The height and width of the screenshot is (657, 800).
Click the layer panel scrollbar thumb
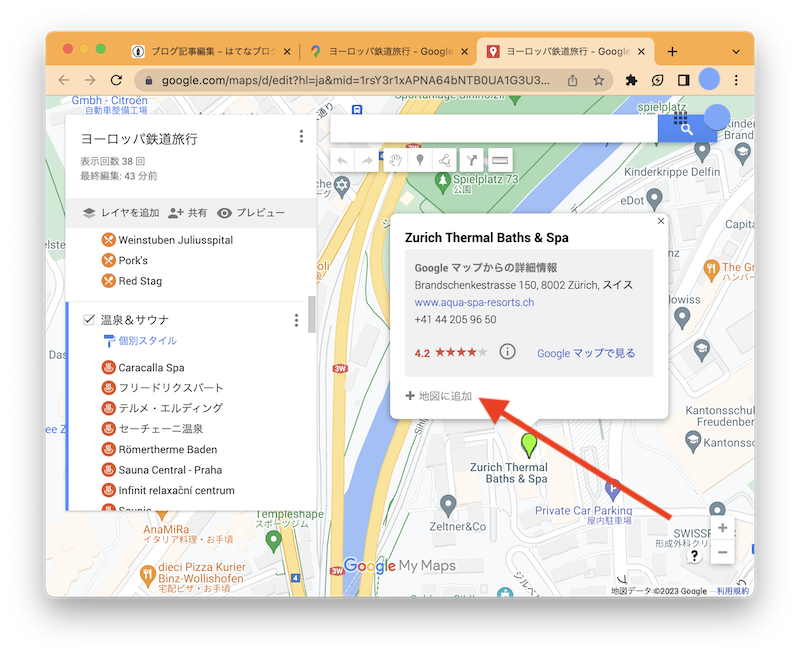point(312,314)
